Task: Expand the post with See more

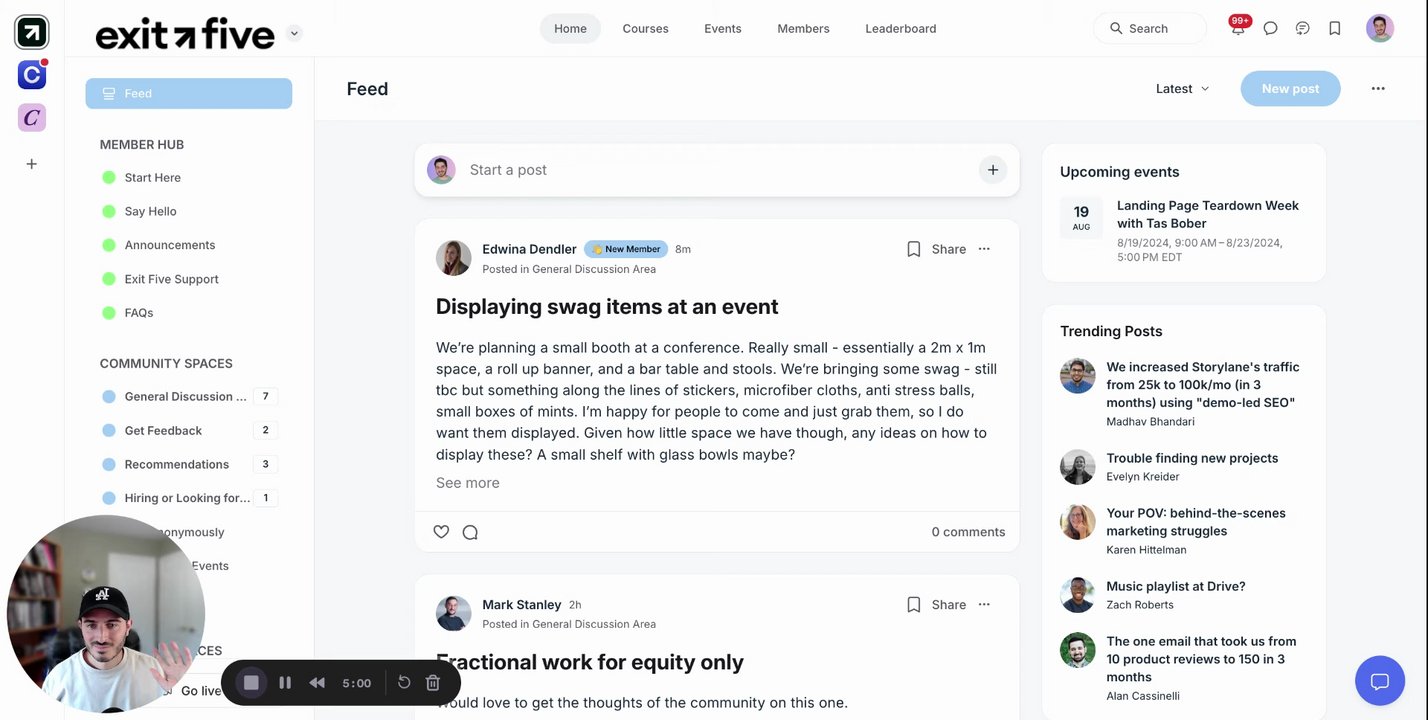Action: click(x=467, y=483)
